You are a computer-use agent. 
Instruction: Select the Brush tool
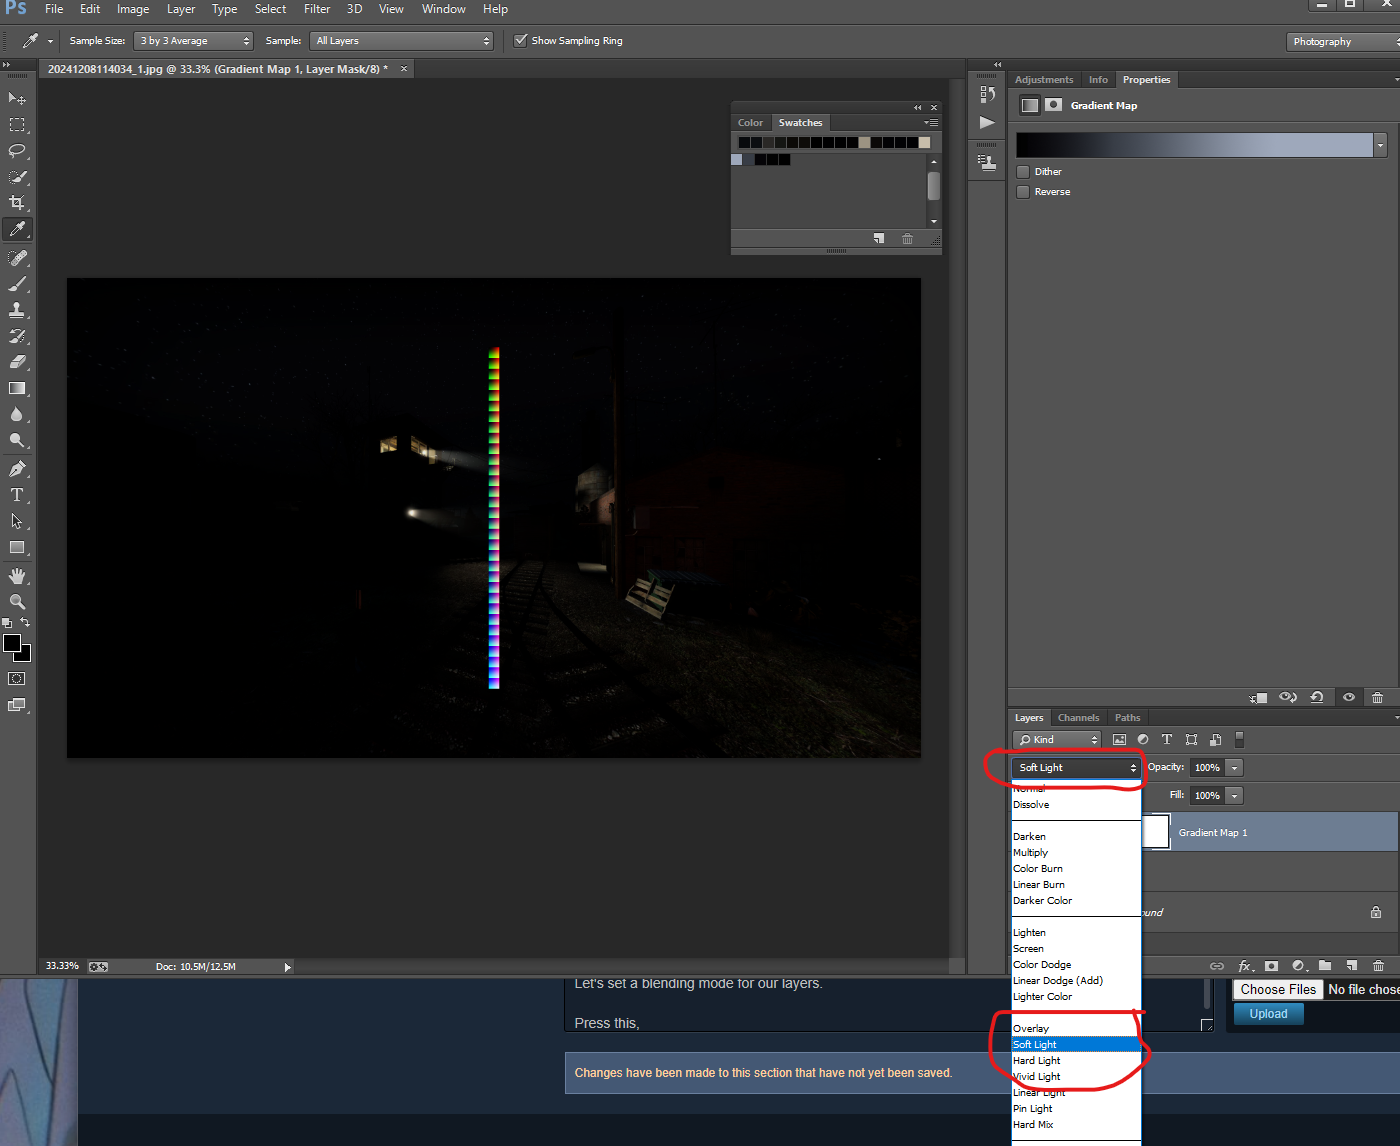(x=17, y=284)
